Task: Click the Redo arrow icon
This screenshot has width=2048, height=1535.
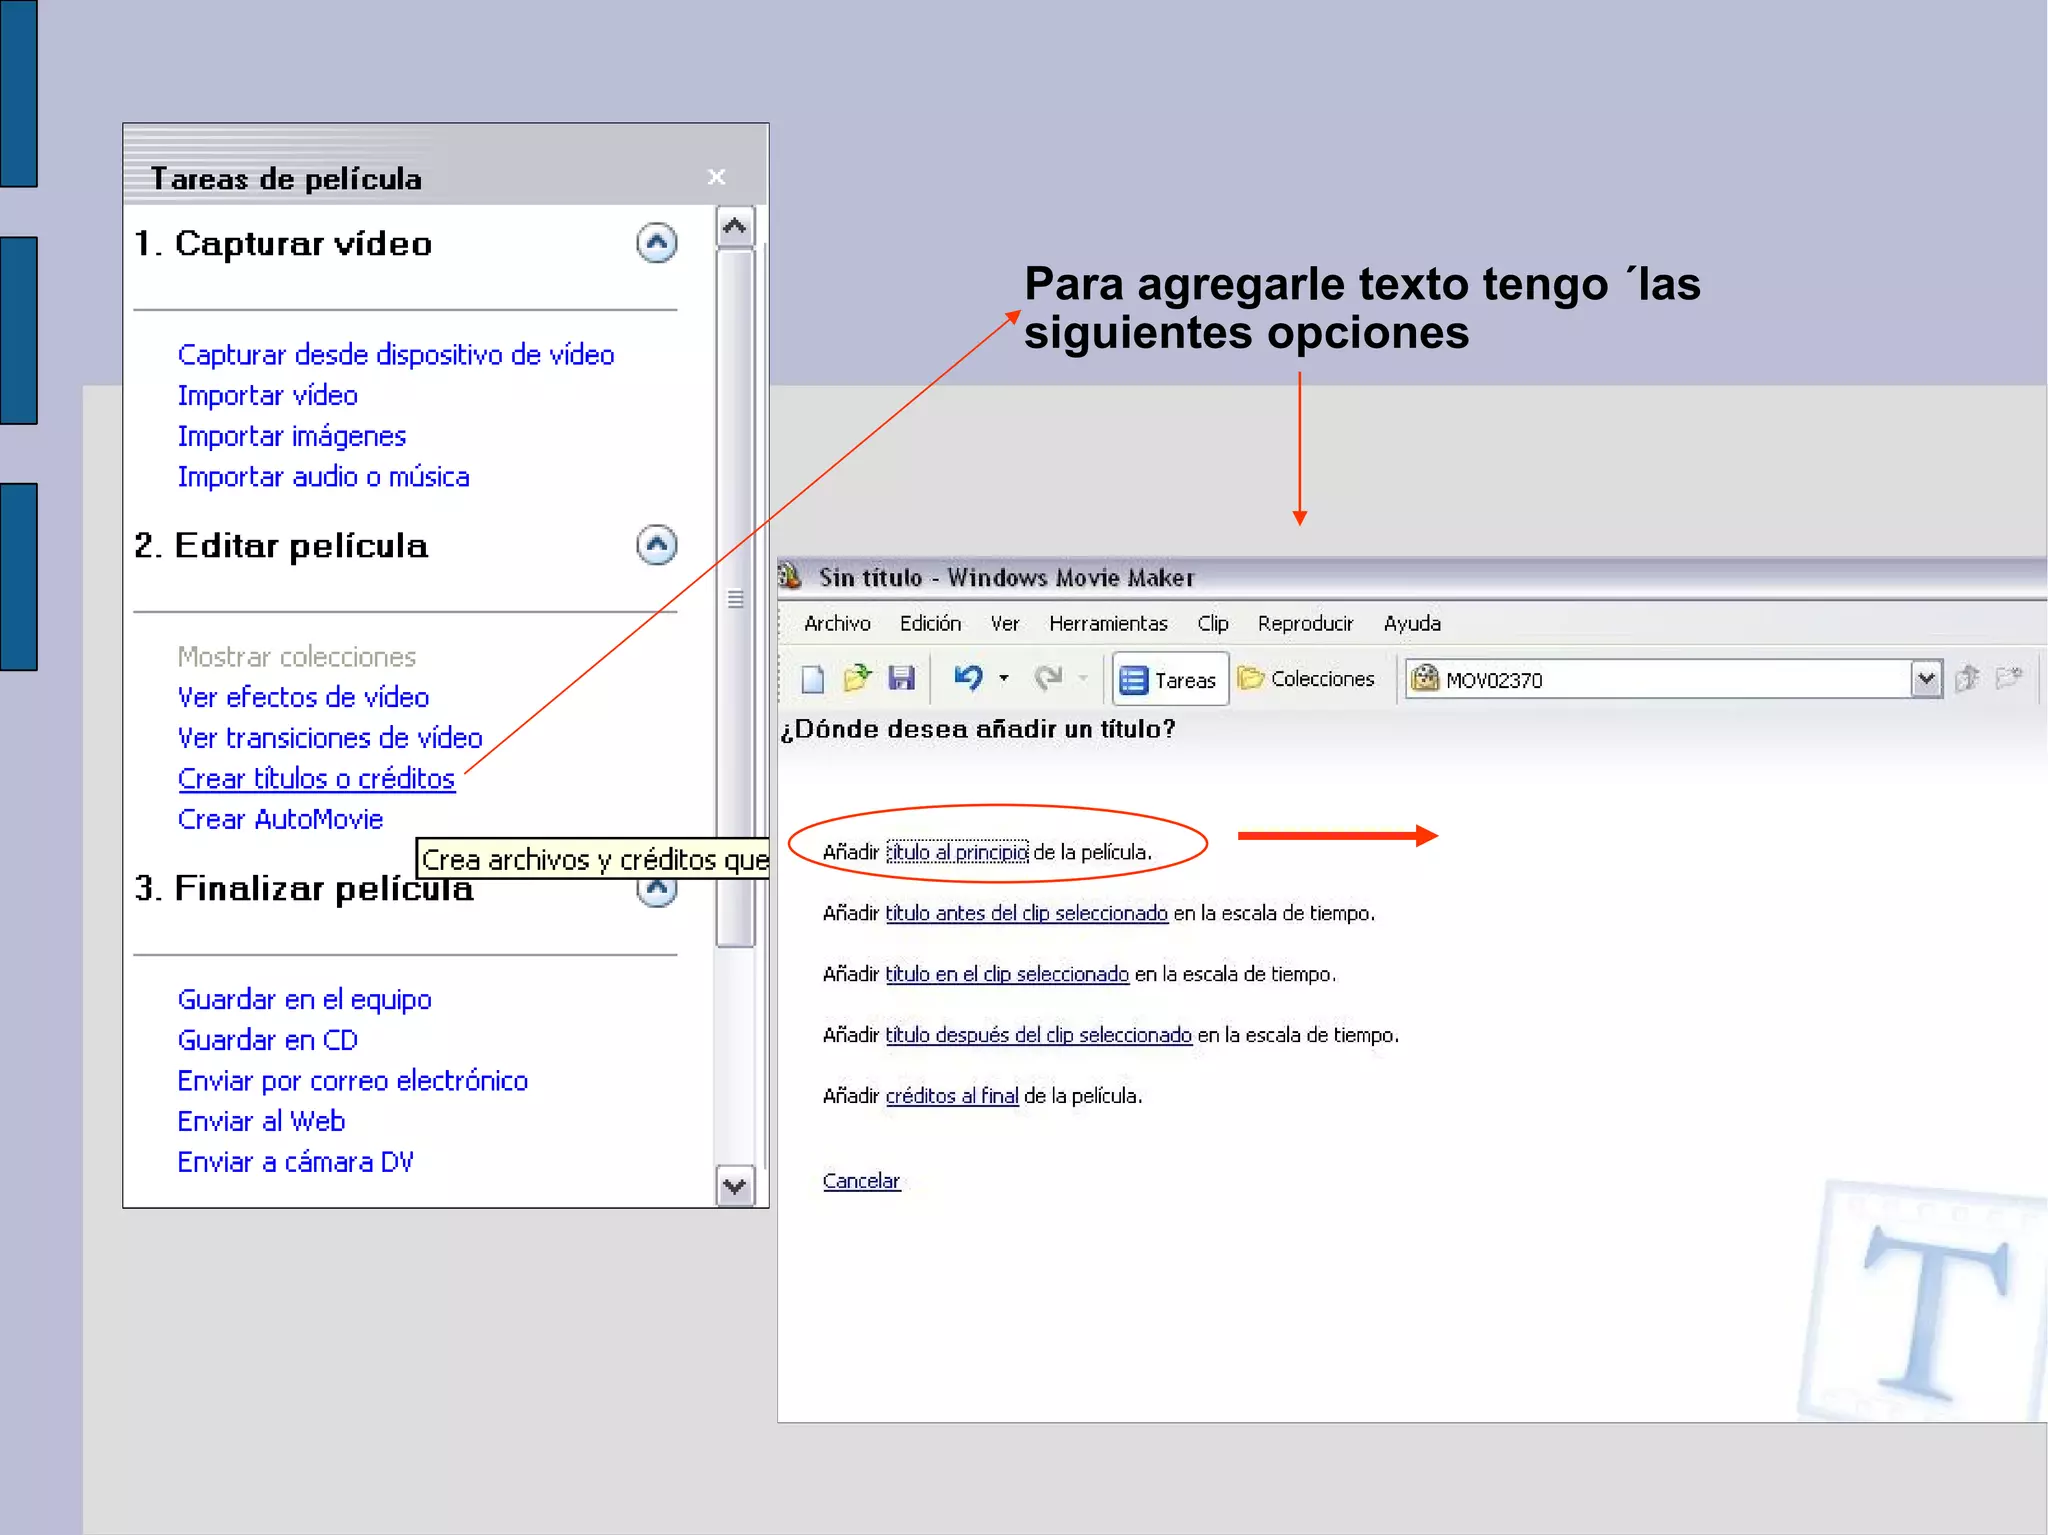Action: click(x=1048, y=679)
